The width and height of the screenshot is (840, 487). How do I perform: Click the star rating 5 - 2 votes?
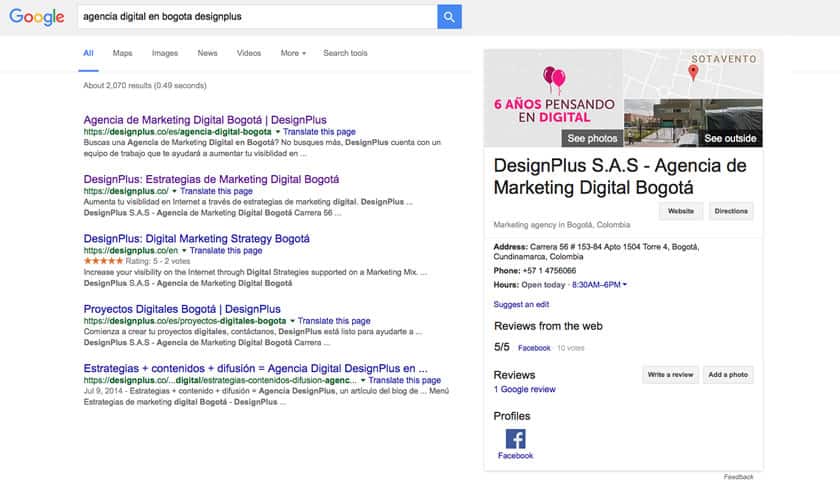tap(137, 261)
